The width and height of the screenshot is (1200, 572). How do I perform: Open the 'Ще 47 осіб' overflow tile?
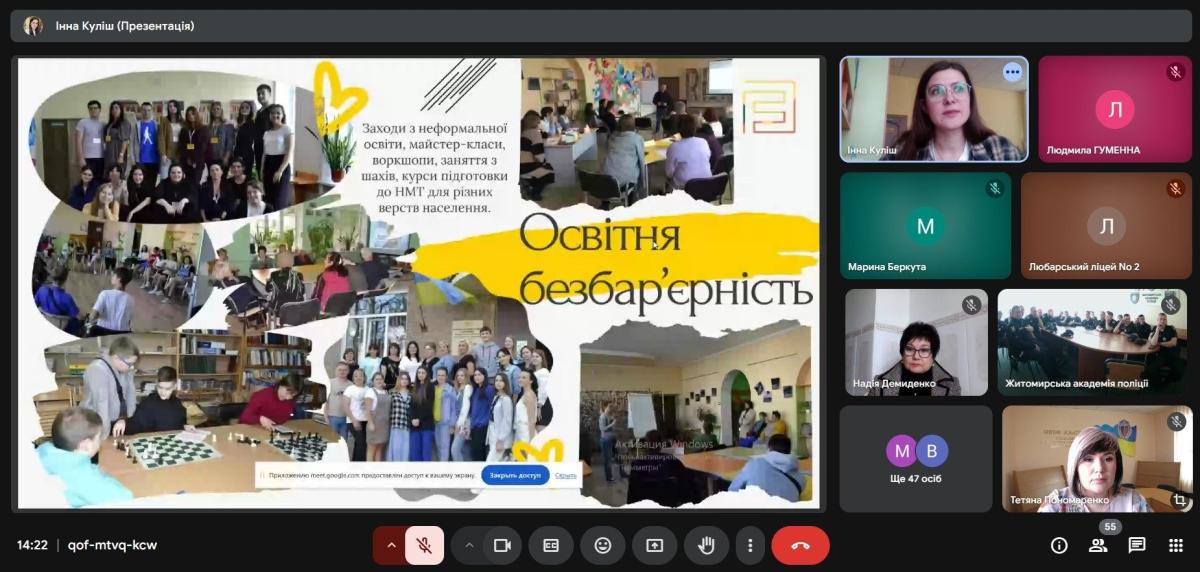pyautogui.click(x=916, y=459)
